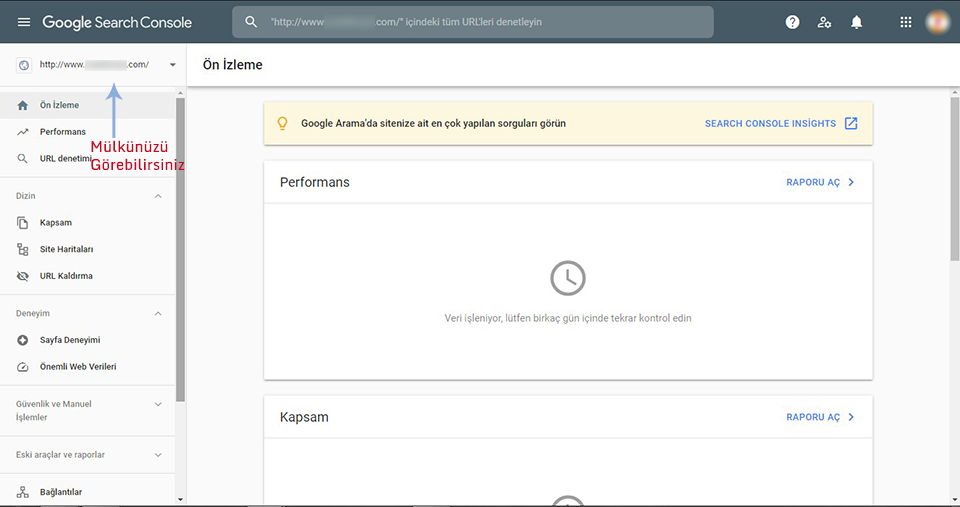This screenshot has height=507, width=960.
Task: Click the Veri işleniyor message text
Action: point(568,318)
